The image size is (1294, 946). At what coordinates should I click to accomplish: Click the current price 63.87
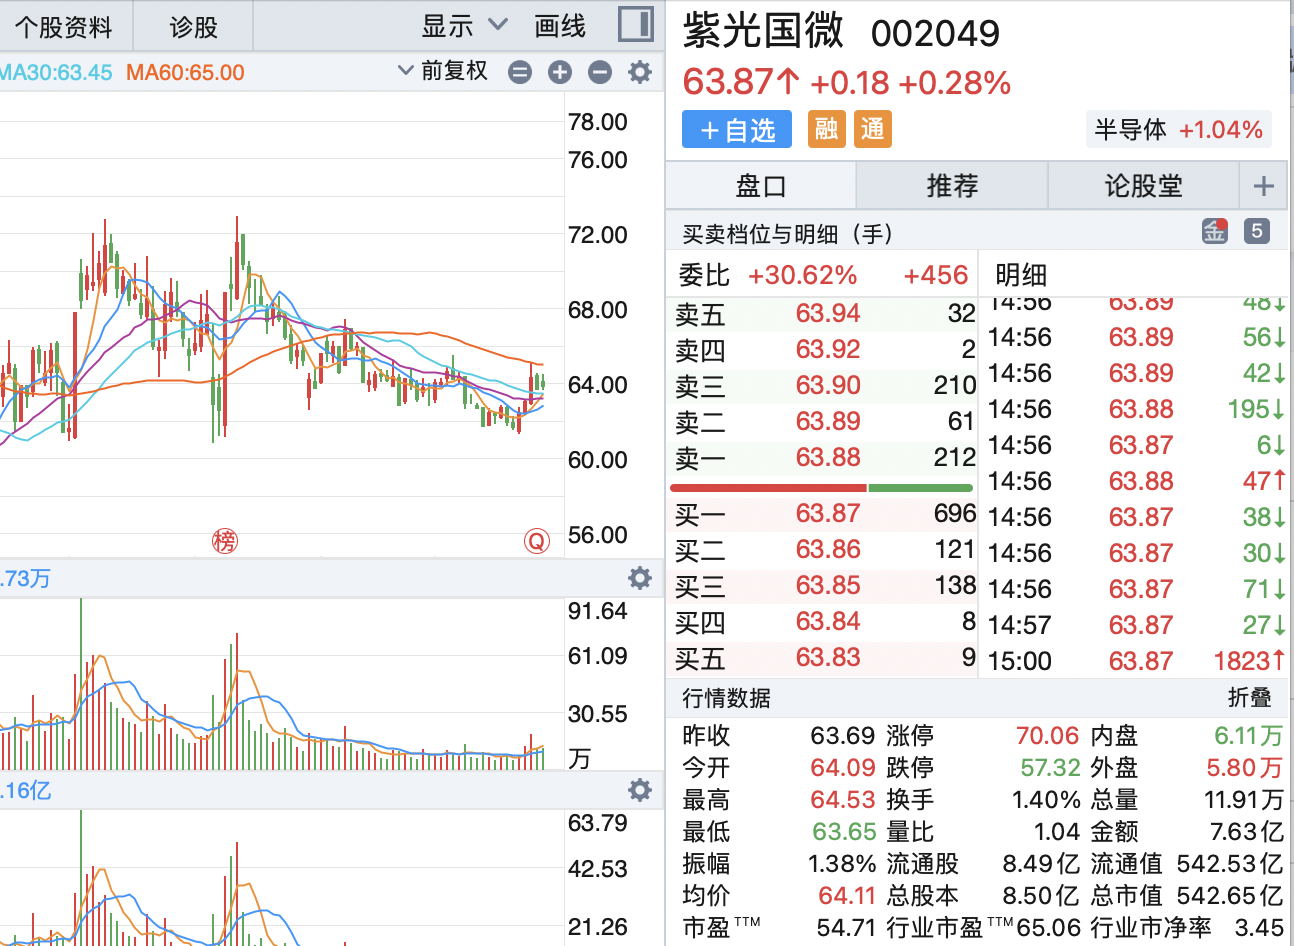click(740, 82)
